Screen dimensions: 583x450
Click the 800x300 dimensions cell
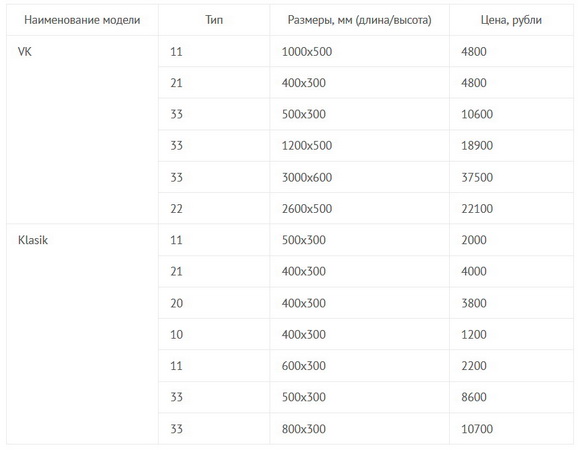click(360, 428)
